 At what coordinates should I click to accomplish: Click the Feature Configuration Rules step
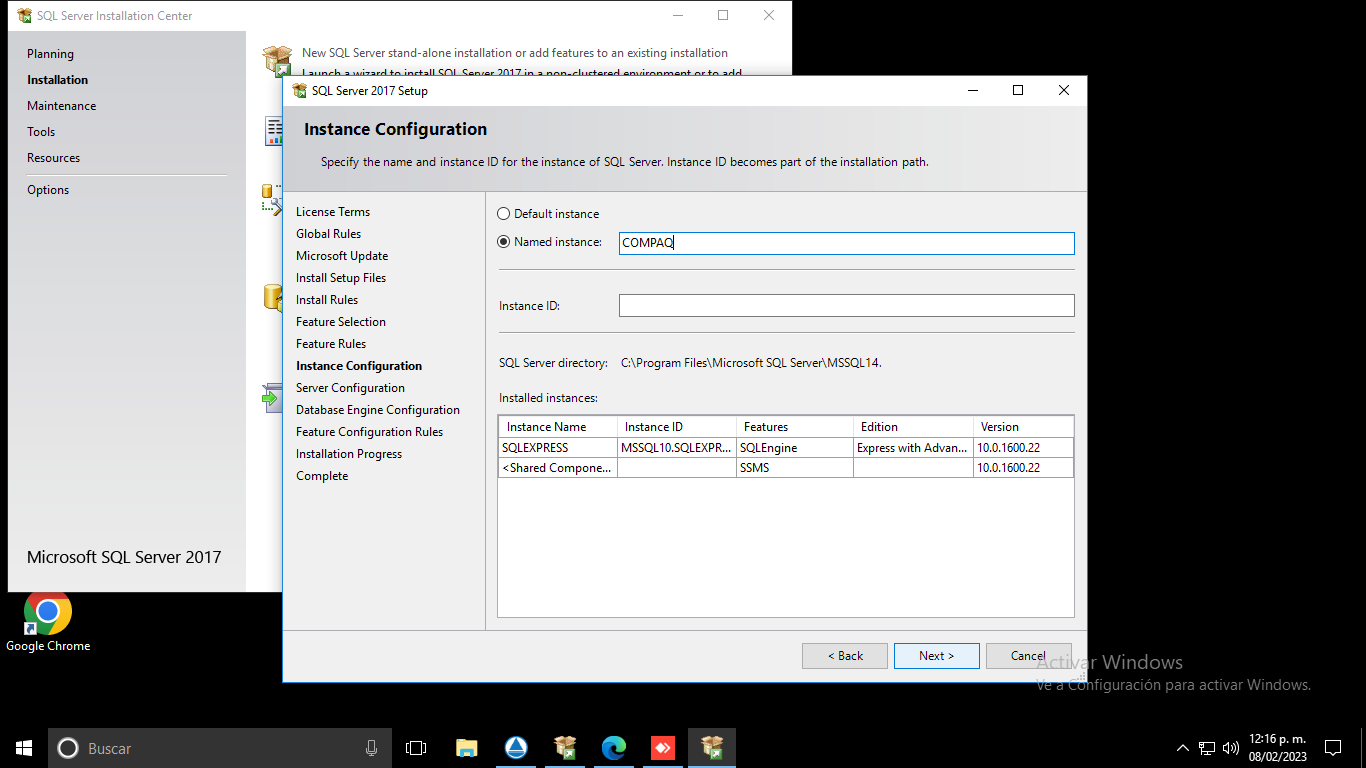[x=370, y=432]
